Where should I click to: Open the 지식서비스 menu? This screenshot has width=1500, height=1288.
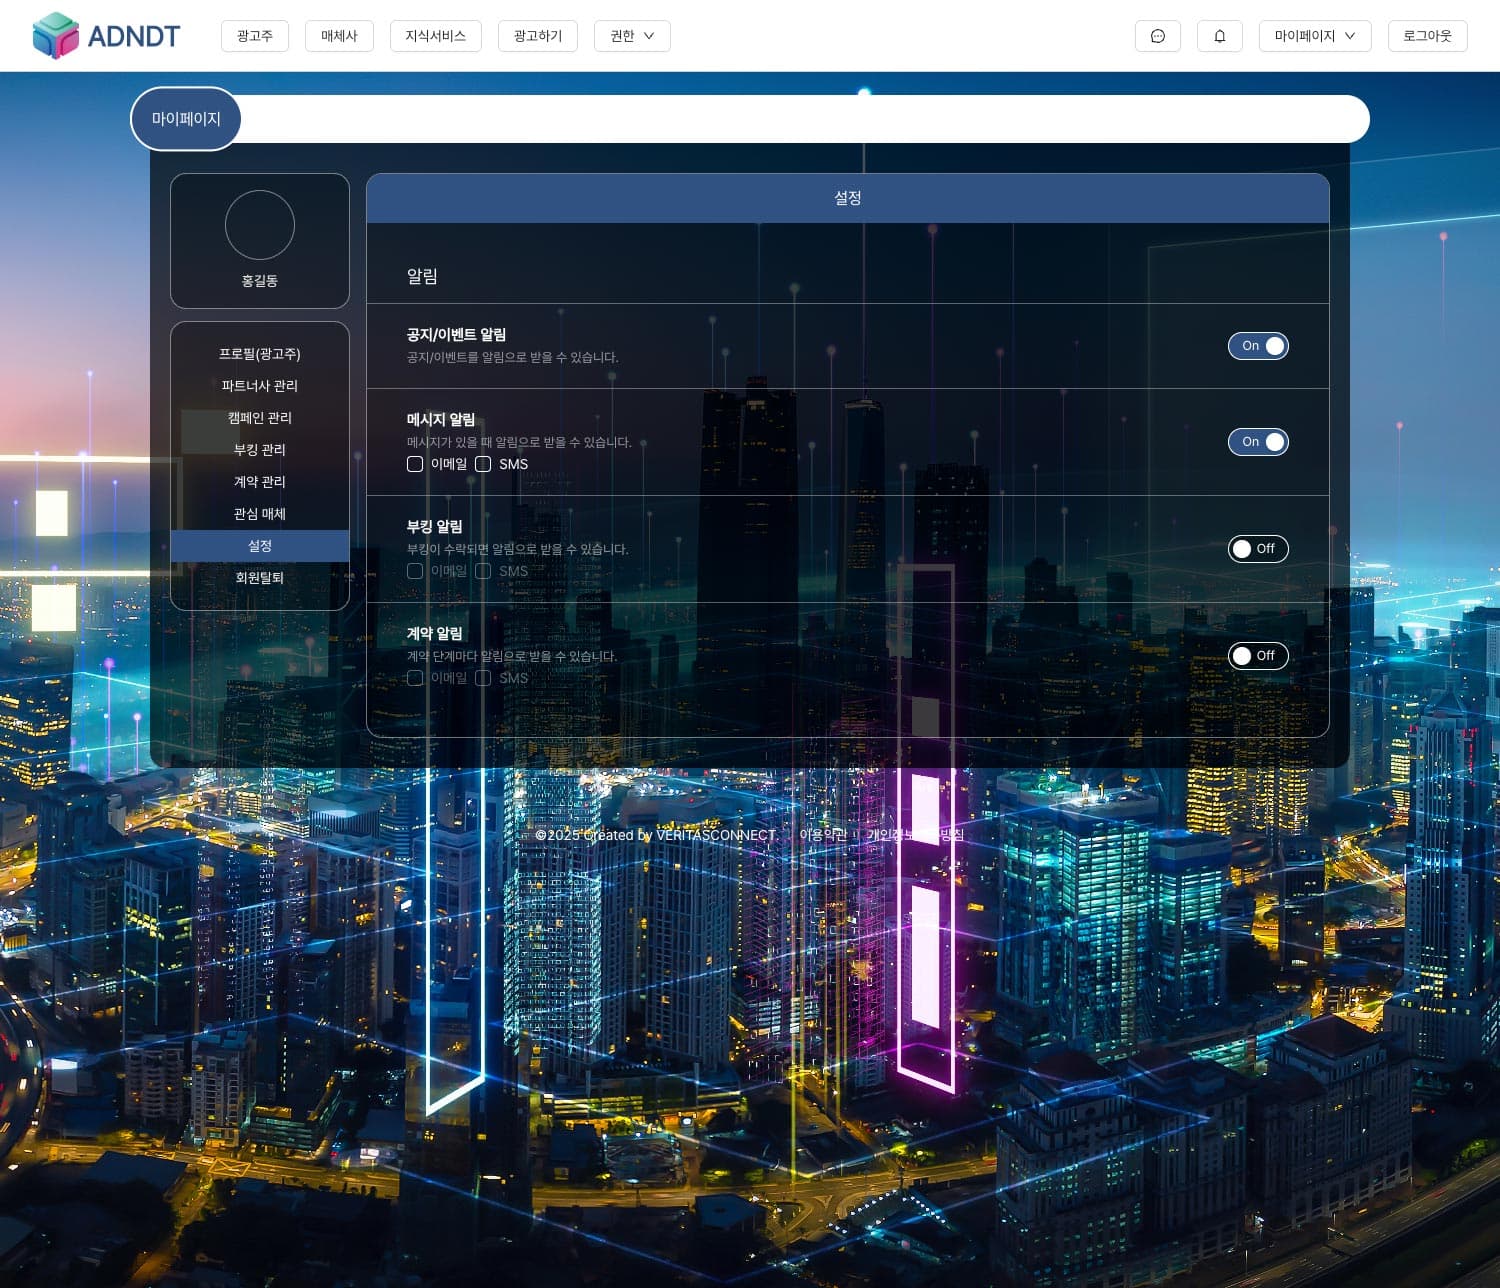pos(435,36)
